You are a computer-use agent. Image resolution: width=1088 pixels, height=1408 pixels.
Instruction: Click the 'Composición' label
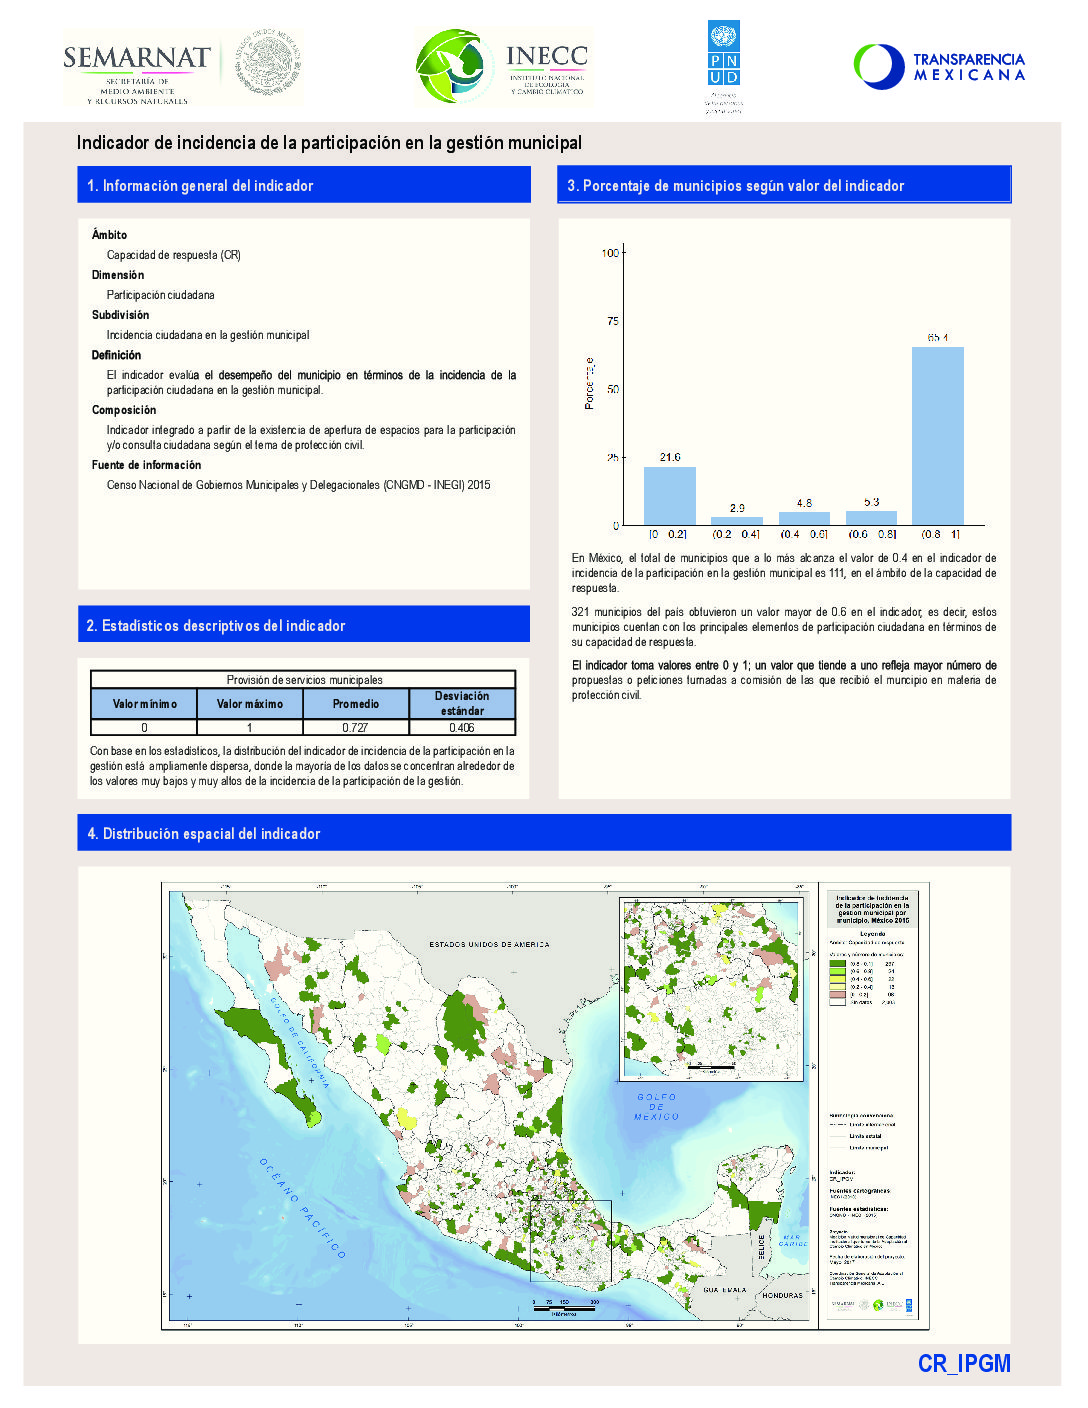click(124, 410)
